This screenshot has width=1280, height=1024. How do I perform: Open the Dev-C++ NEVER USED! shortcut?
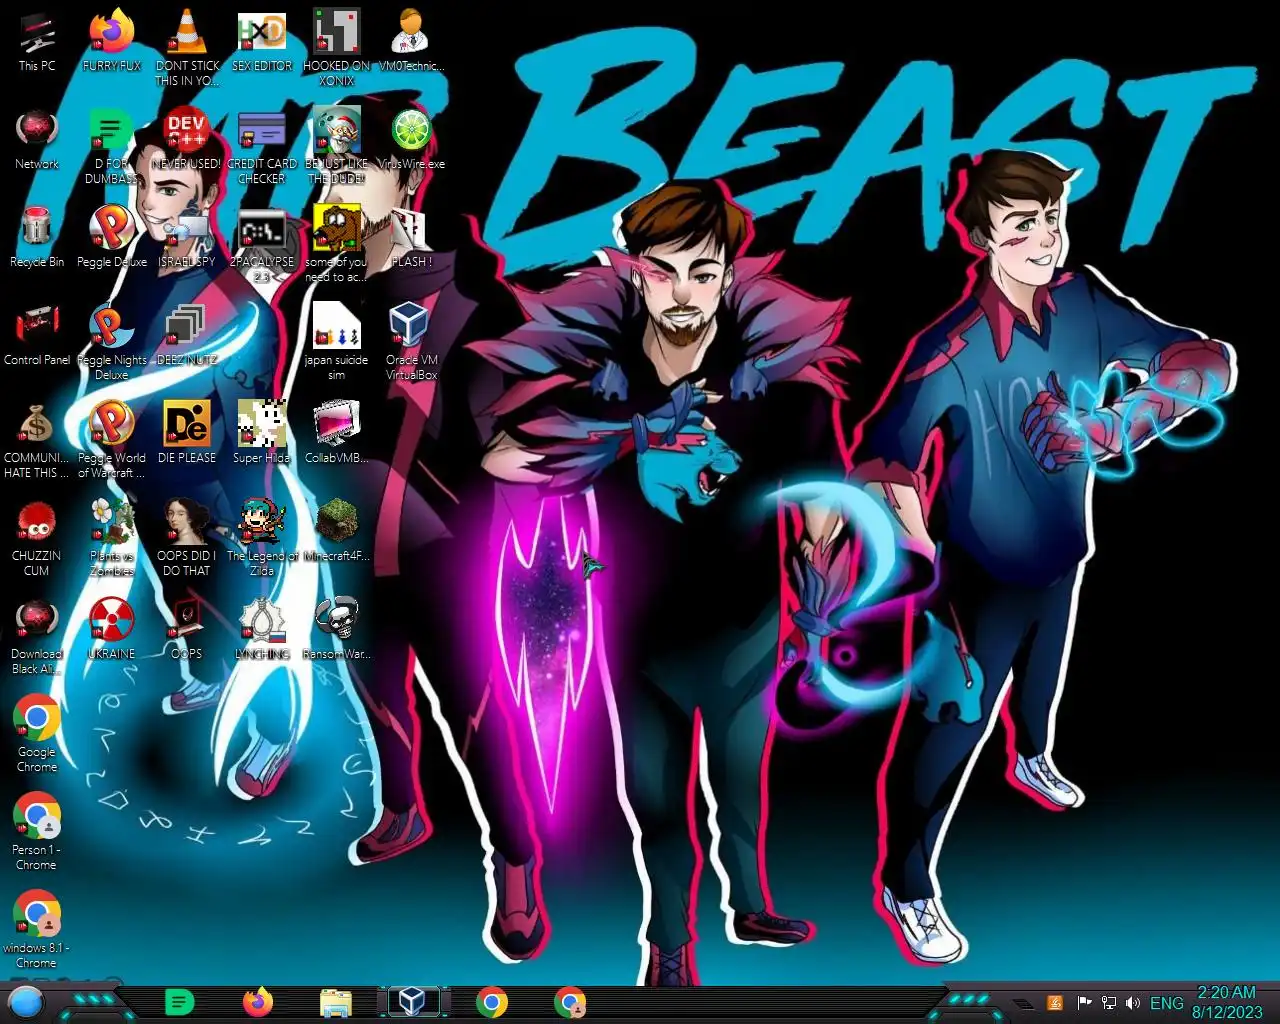(187, 138)
